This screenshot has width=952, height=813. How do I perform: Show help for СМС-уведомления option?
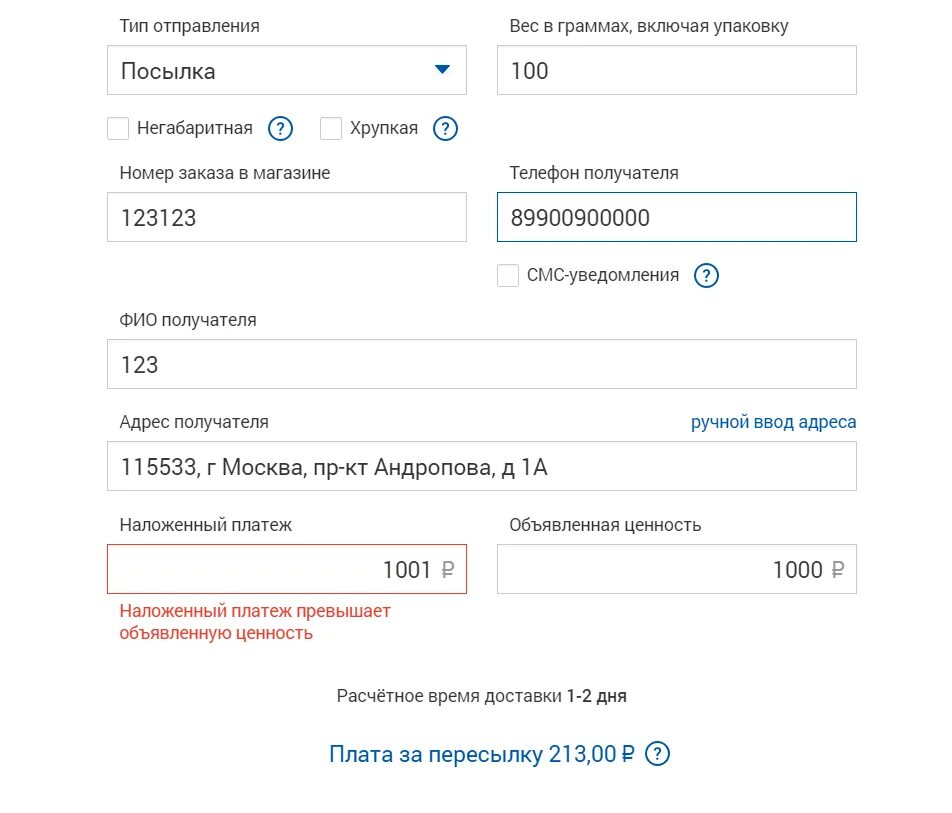click(x=706, y=276)
